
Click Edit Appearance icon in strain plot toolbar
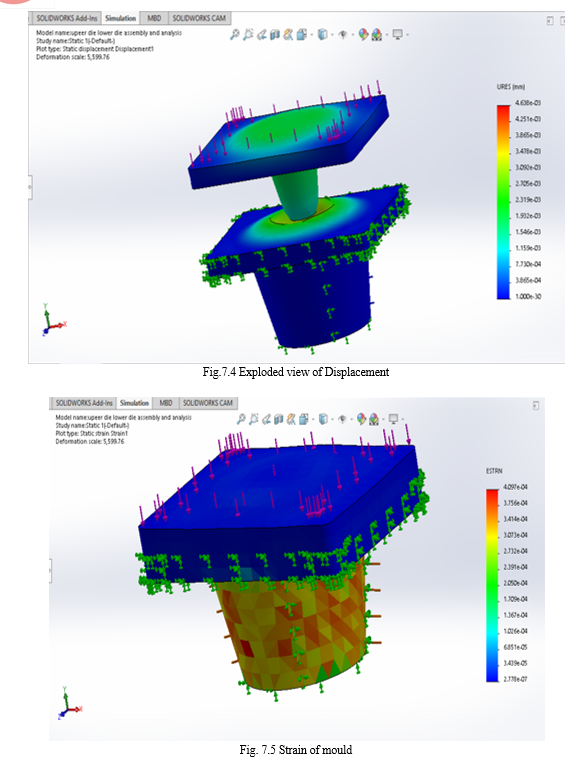click(x=361, y=419)
